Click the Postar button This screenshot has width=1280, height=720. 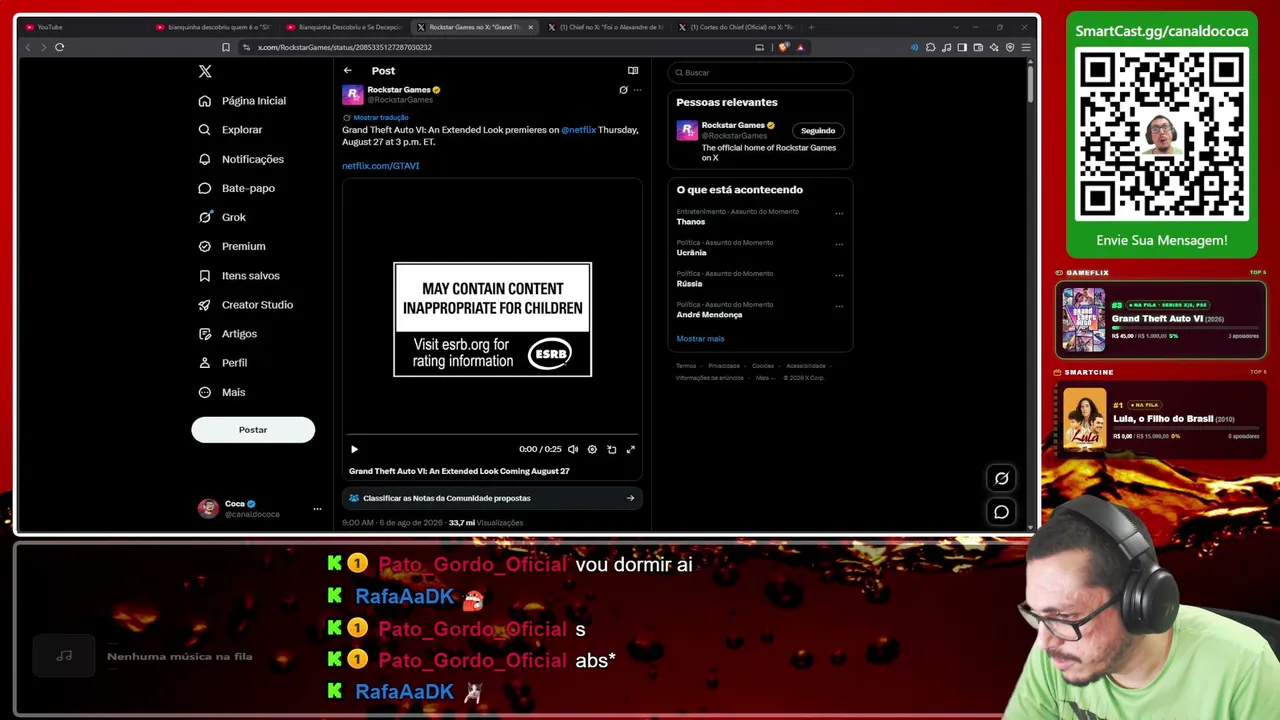[253, 430]
